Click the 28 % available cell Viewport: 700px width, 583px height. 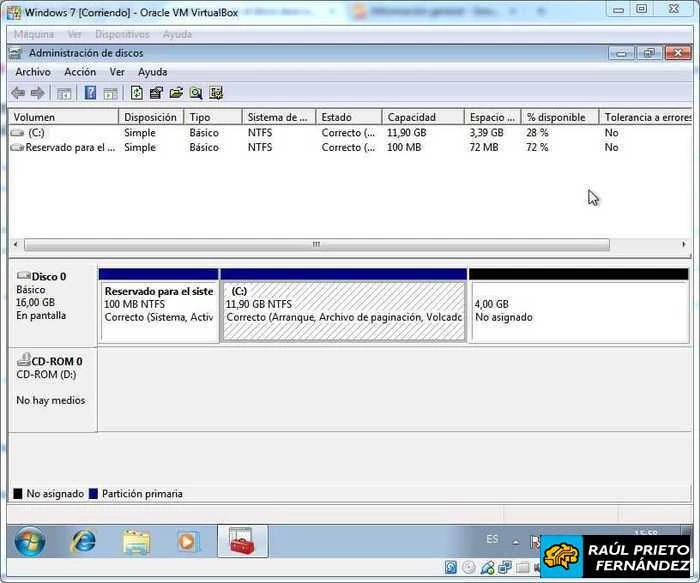pos(537,133)
